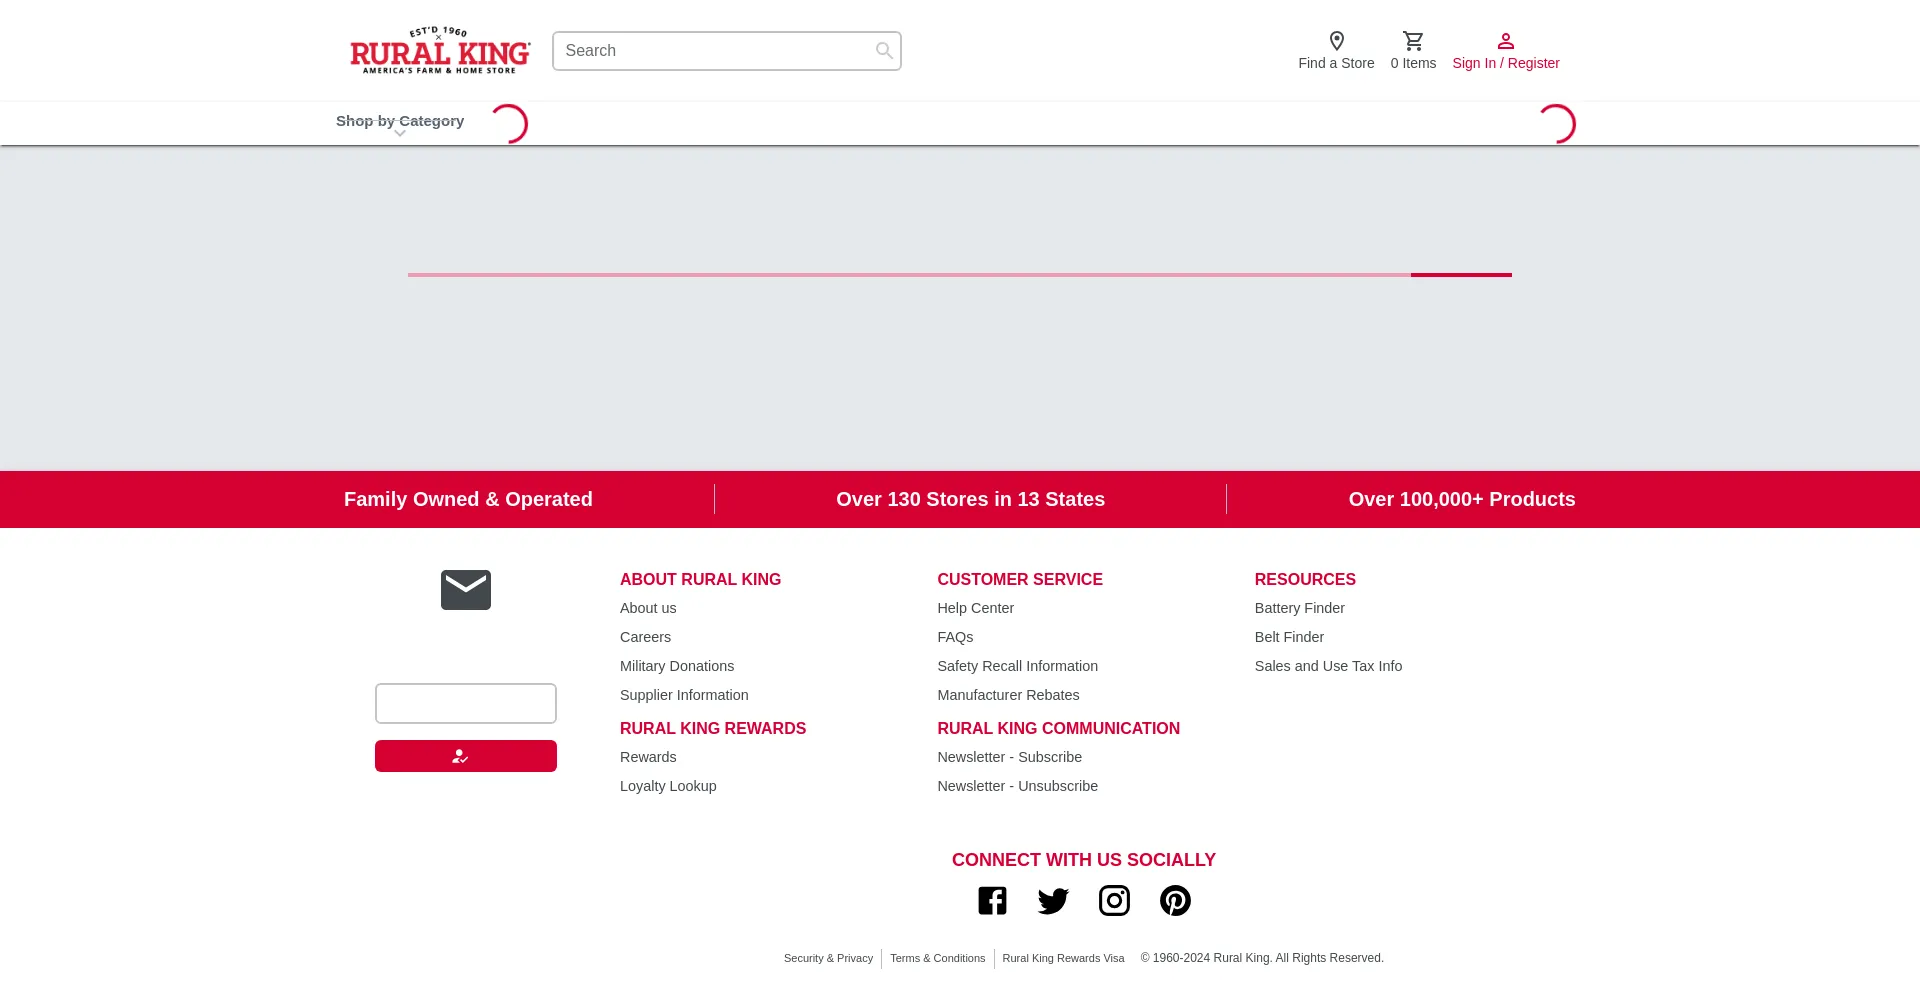Click Over 130 Stores in 13 States text
1920x993 pixels.
click(970, 499)
